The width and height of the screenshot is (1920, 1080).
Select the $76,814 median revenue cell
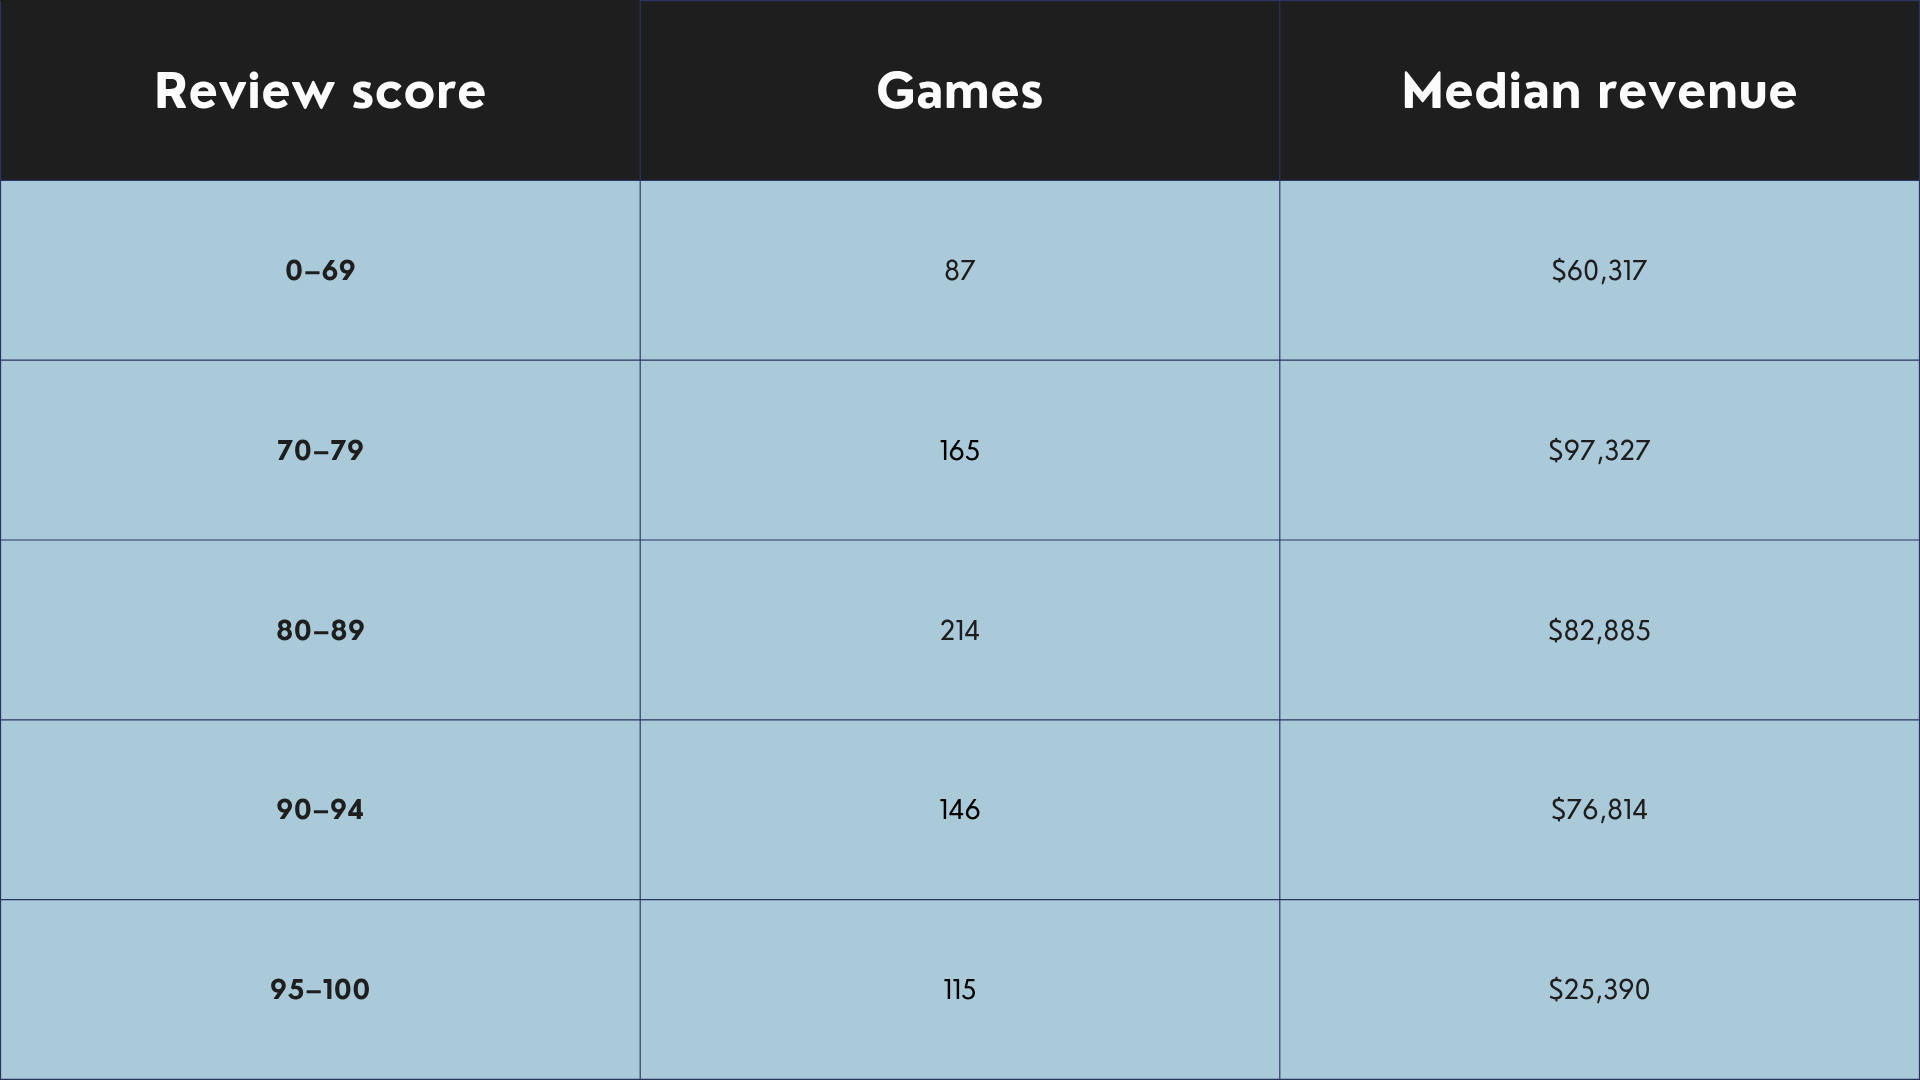(x=1600, y=810)
